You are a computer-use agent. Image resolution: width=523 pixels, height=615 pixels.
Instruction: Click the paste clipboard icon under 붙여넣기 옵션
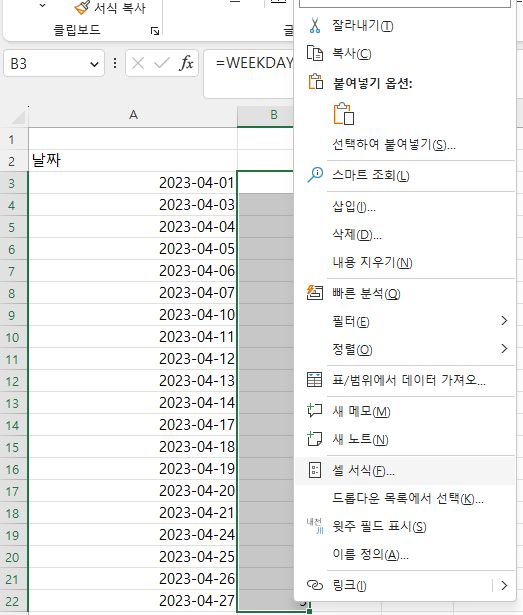[344, 114]
